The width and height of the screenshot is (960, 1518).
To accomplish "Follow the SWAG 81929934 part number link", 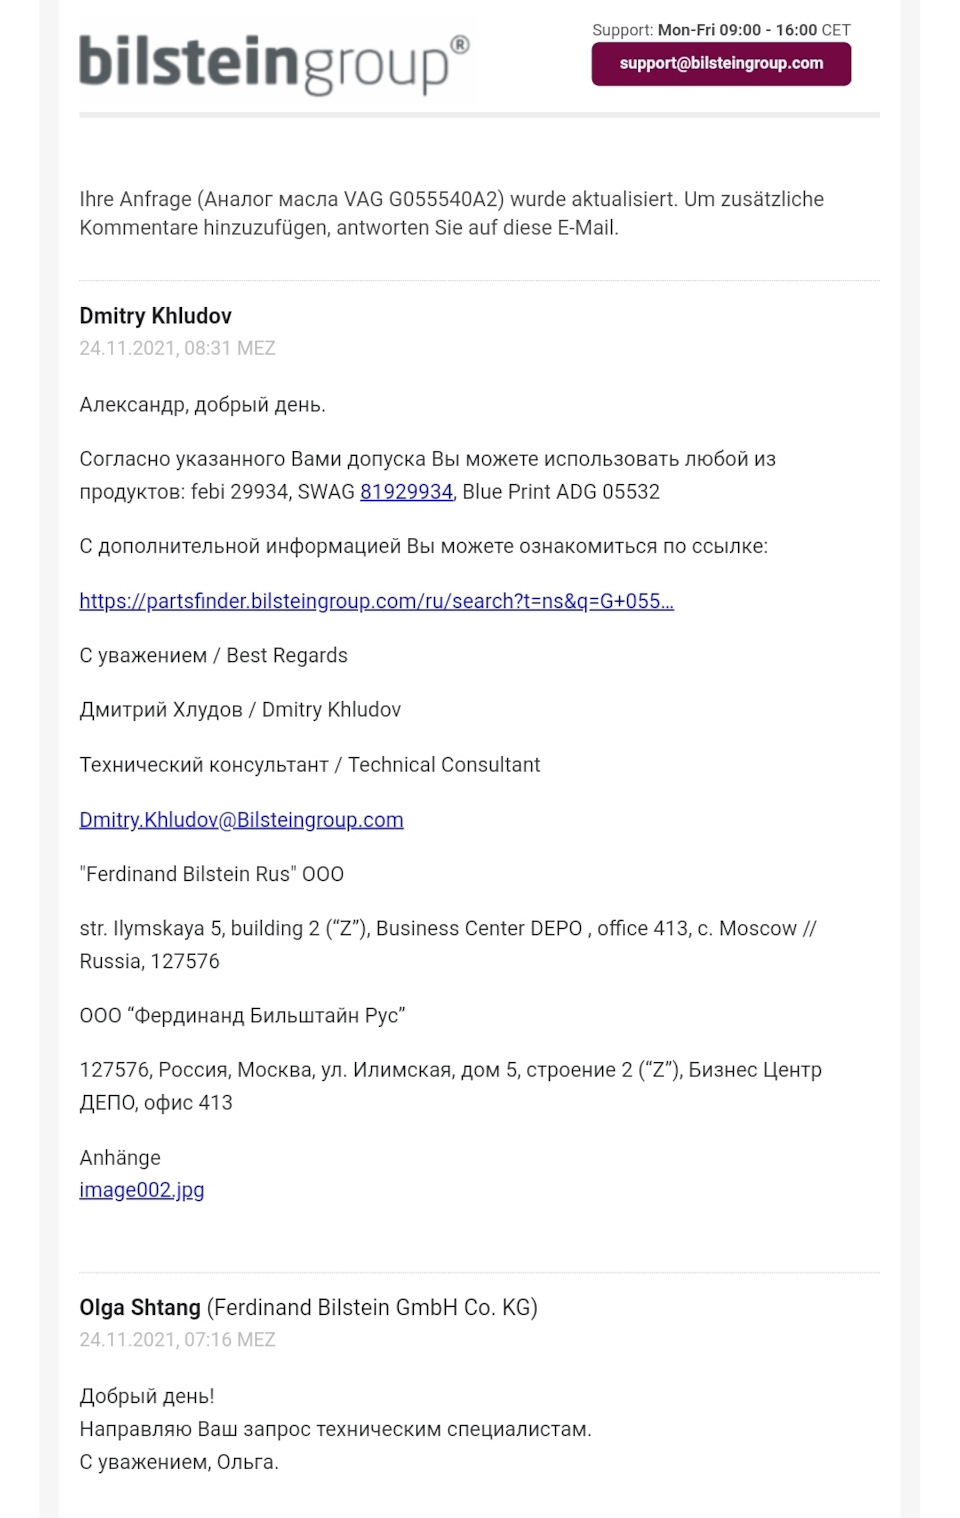I will pos(406,492).
